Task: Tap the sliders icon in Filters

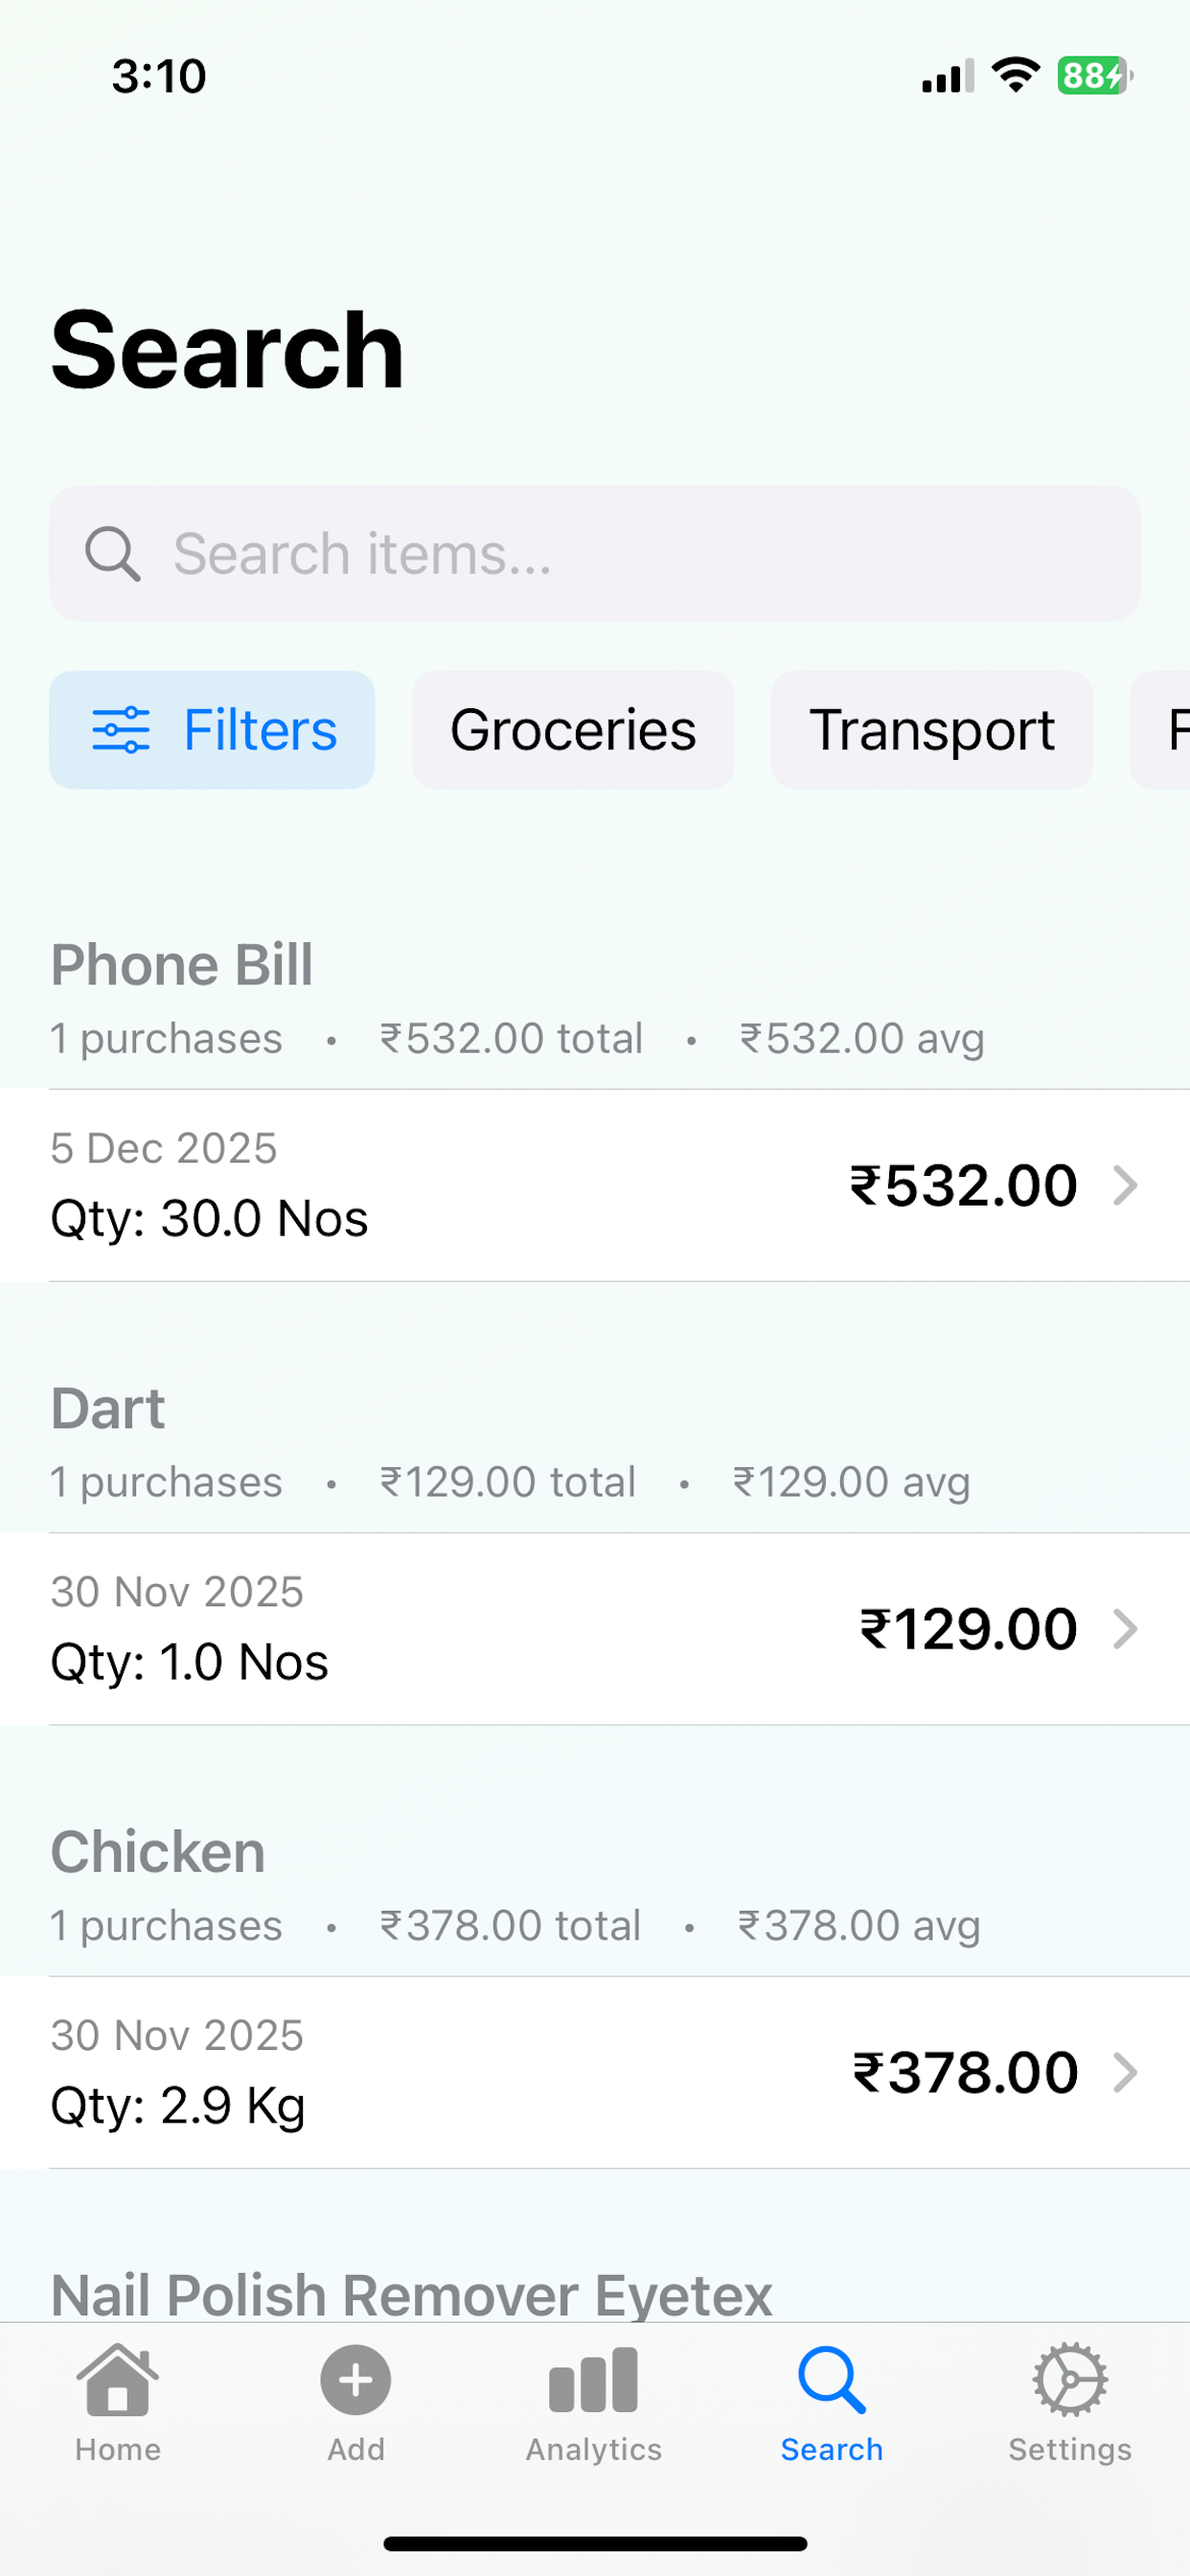Action: click(121, 729)
